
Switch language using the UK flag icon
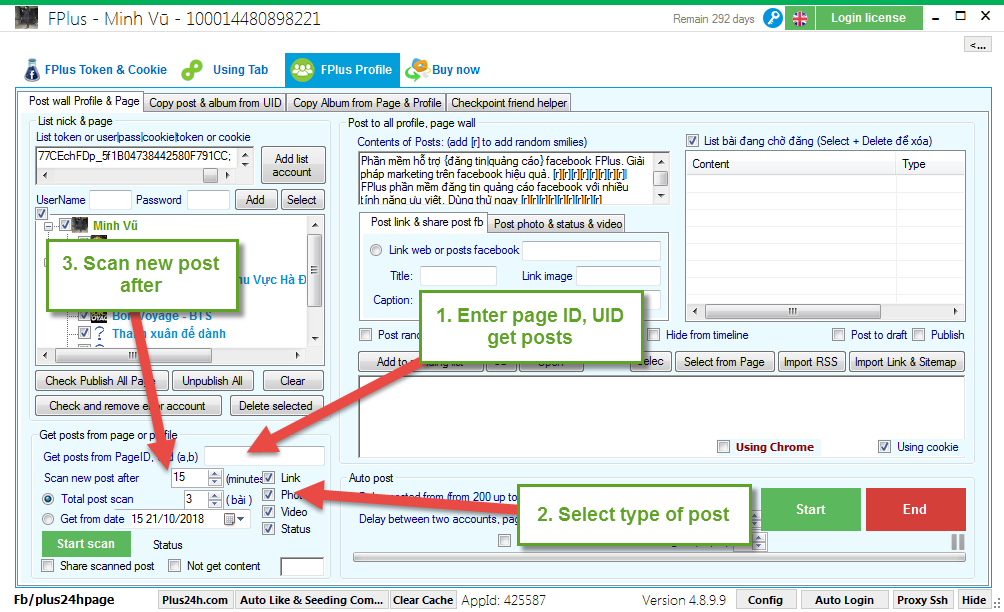point(800,18)
